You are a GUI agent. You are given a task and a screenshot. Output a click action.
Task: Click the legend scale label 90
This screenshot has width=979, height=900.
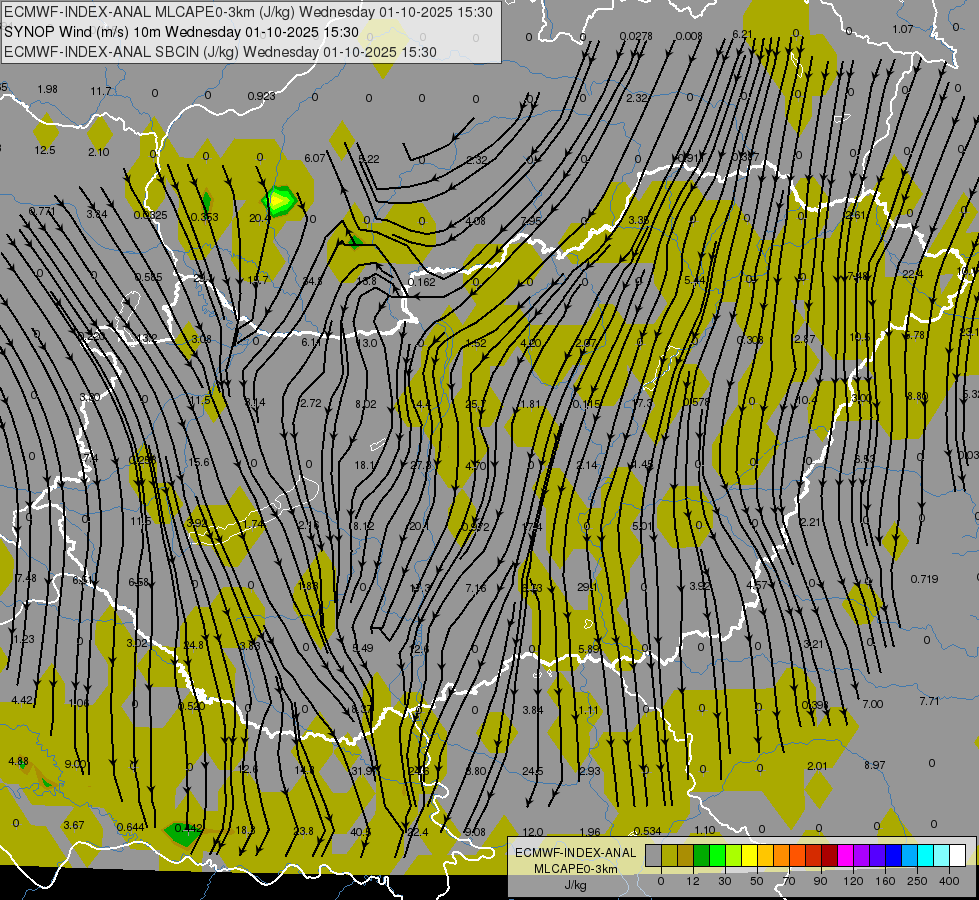(x=820, y=881)
